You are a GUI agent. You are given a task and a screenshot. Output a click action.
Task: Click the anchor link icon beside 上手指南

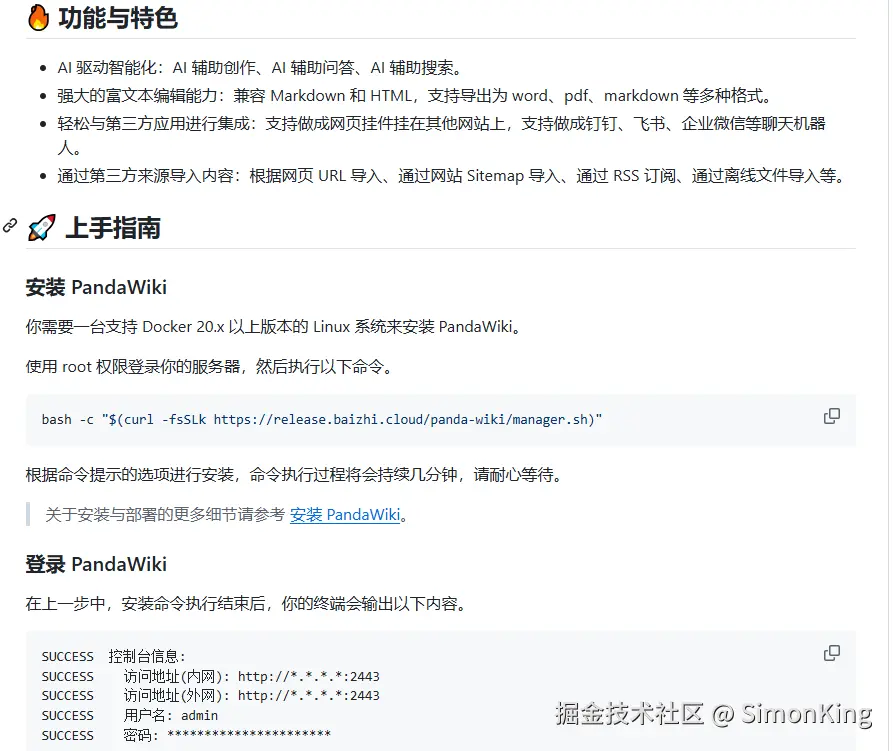10,225
